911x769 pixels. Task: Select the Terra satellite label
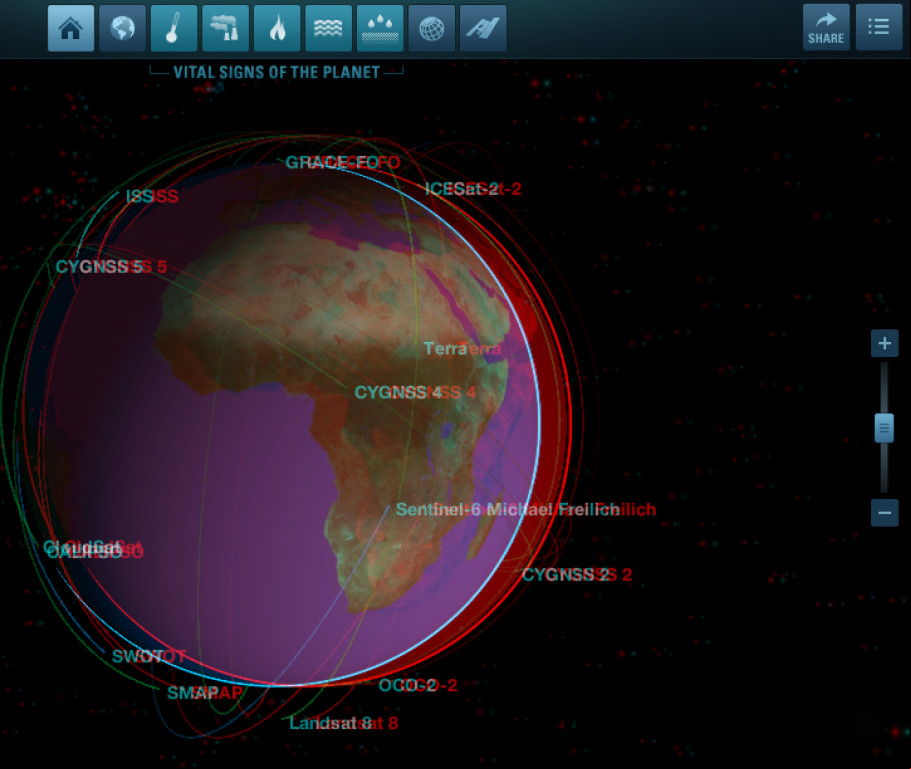(462, 348)
